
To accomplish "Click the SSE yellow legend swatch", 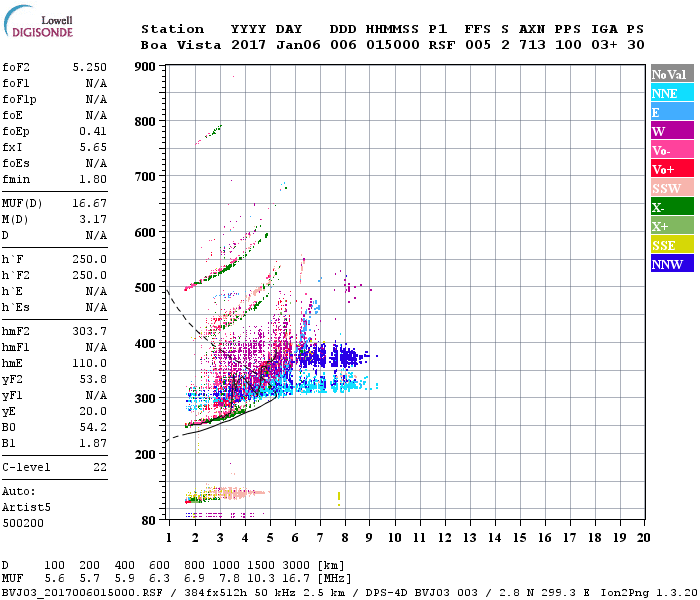I will pyautogui.click(x=670, y=245).
